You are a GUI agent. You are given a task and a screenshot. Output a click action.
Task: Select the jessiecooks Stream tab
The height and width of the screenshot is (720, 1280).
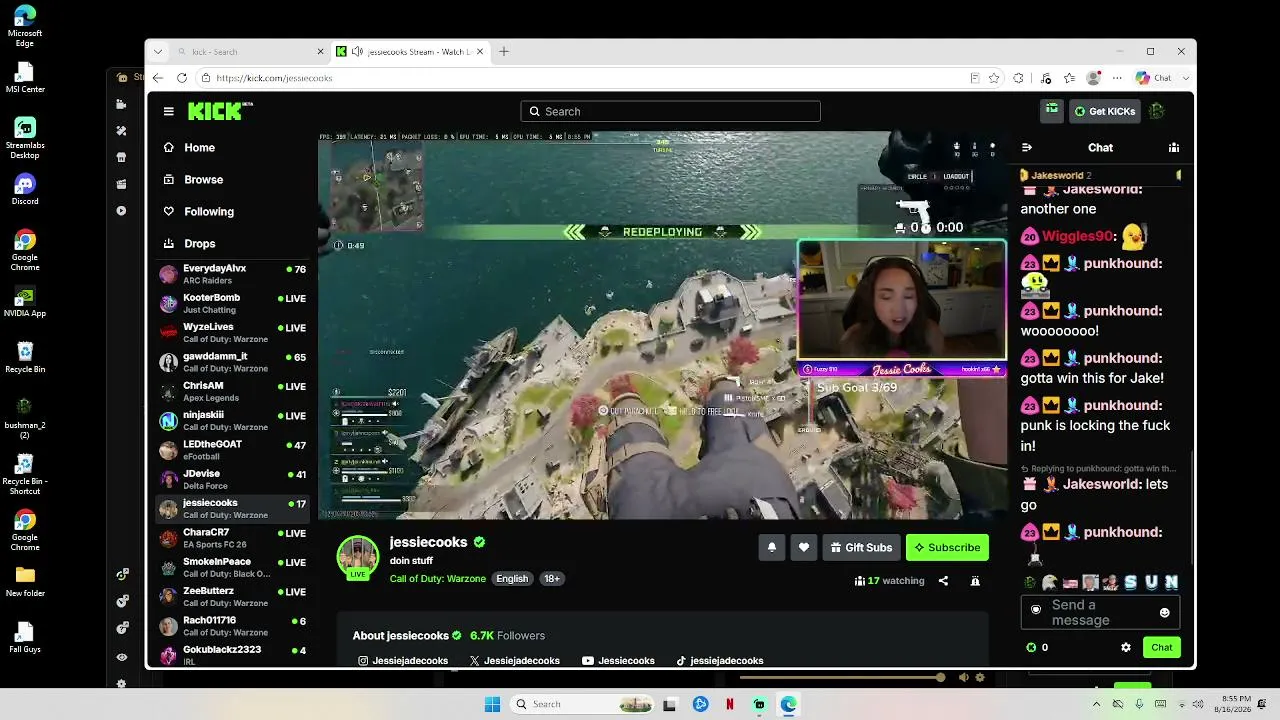point(411,52)
